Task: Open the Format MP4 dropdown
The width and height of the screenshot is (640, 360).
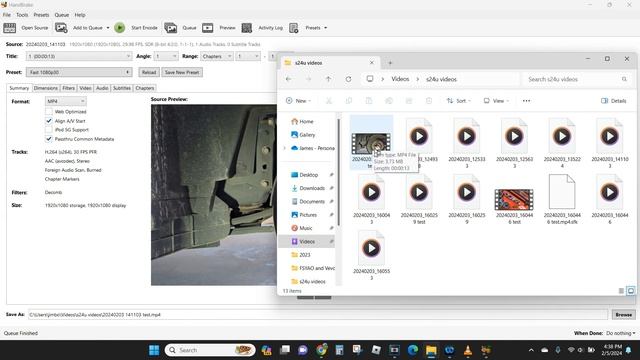Action: pyautogui.click(x=65, y=101)
